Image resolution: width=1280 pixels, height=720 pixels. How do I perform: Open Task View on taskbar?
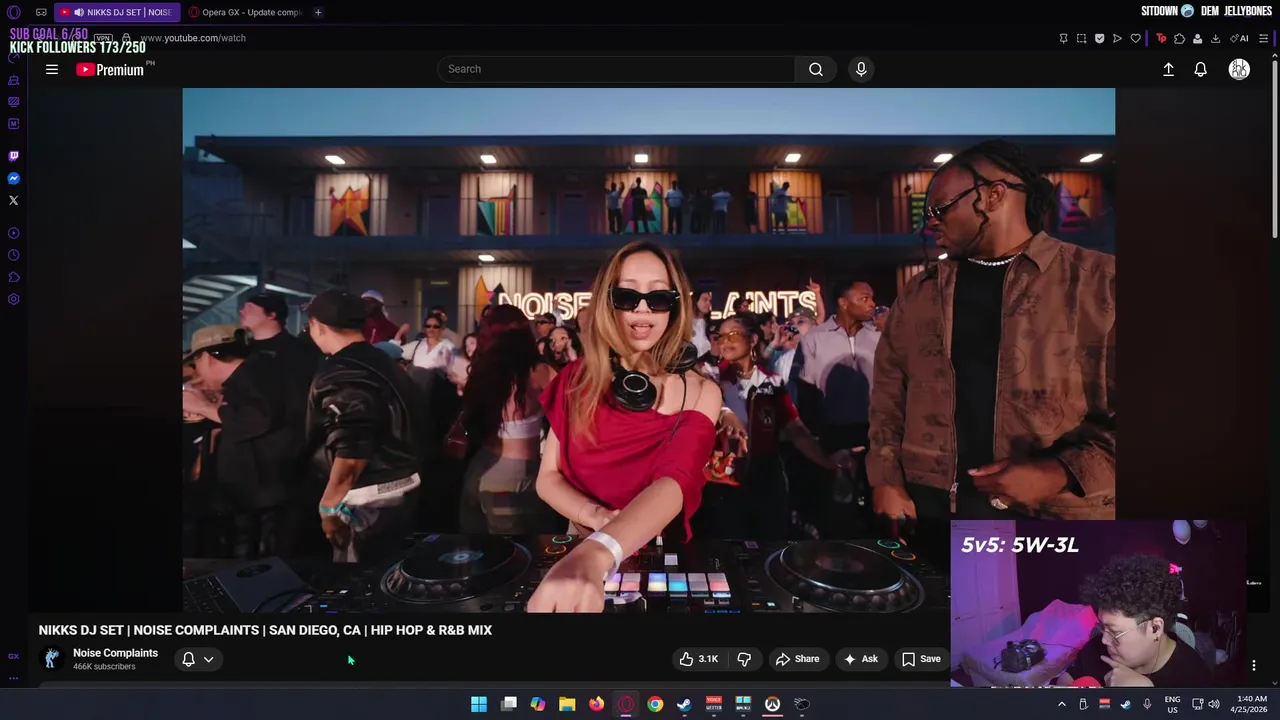tap(508, 704)
